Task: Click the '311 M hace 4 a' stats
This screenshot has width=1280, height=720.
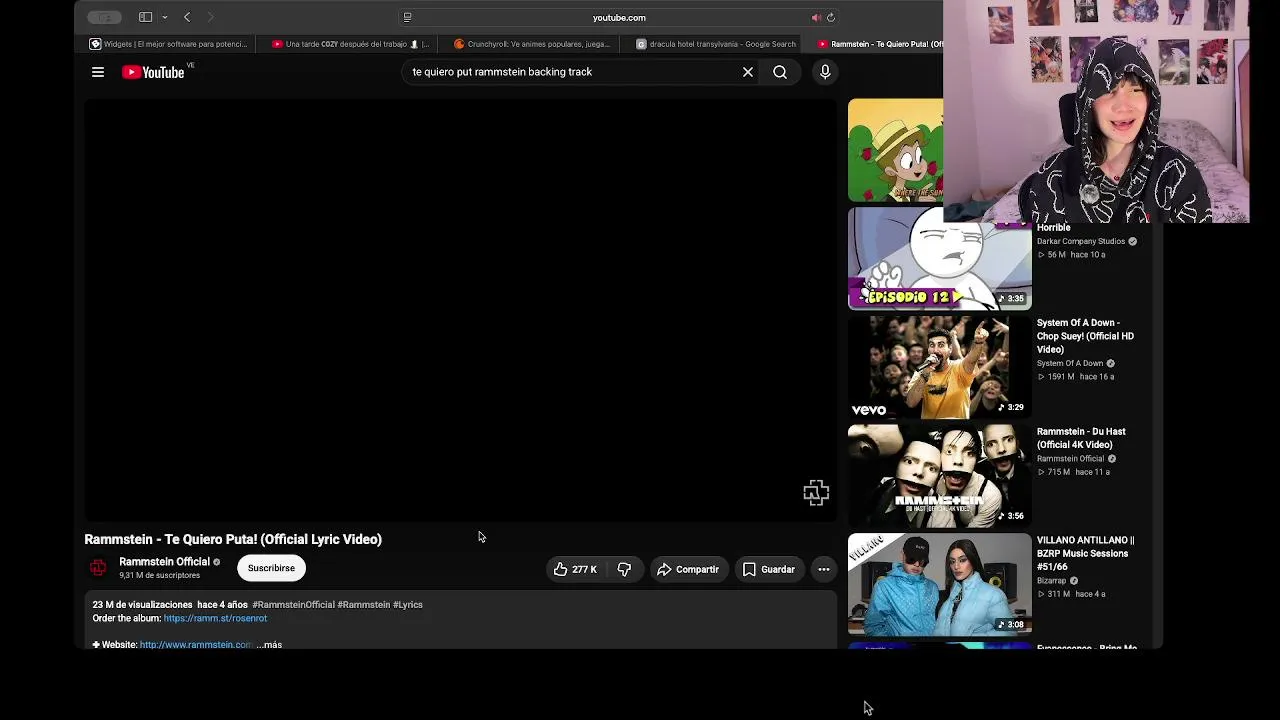Action: [1071, 594]
